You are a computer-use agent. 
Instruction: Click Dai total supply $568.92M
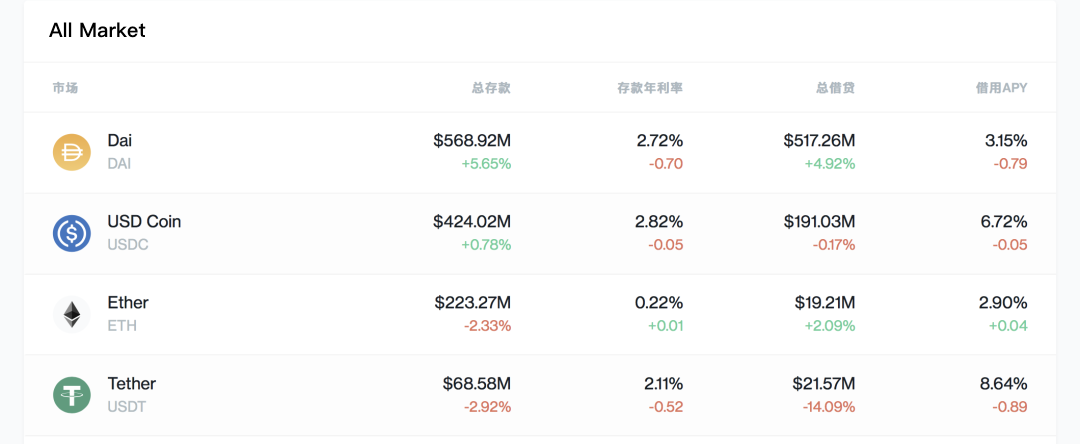tap(472, 141)
